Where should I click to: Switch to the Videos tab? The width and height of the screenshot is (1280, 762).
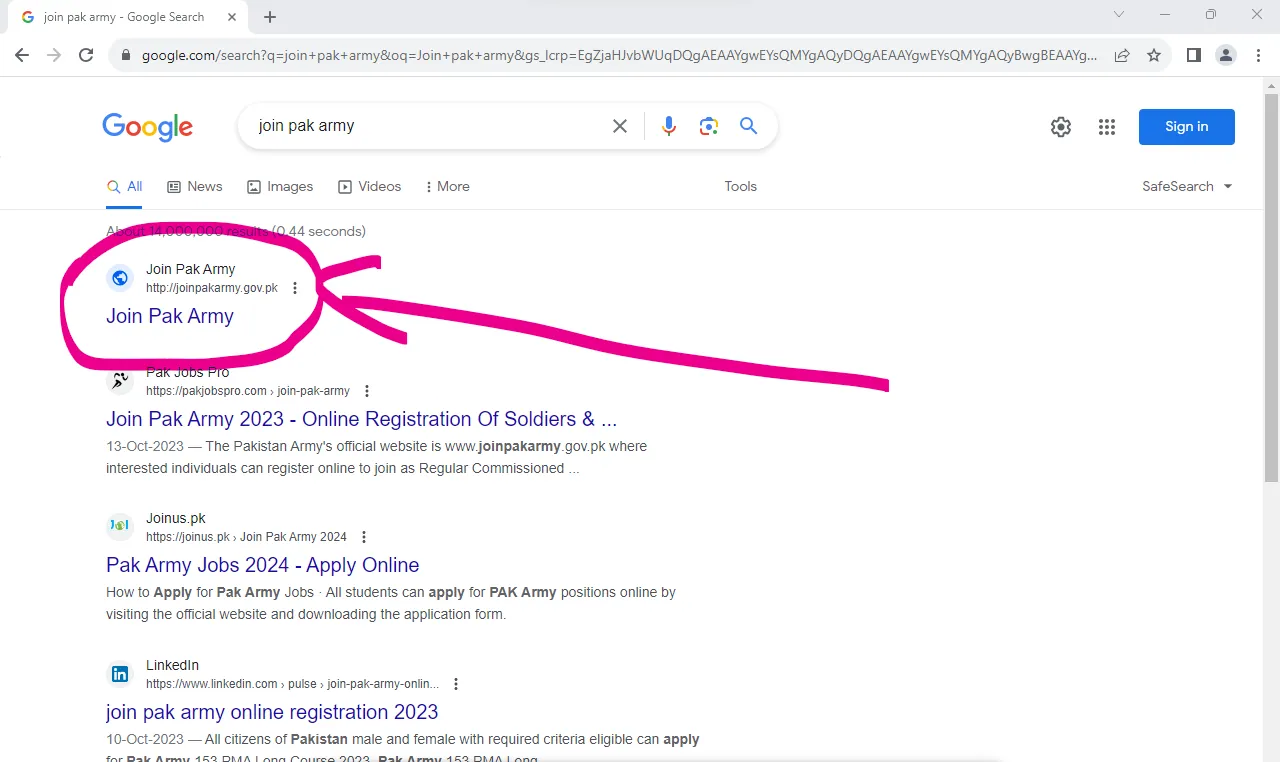[370, 186]
